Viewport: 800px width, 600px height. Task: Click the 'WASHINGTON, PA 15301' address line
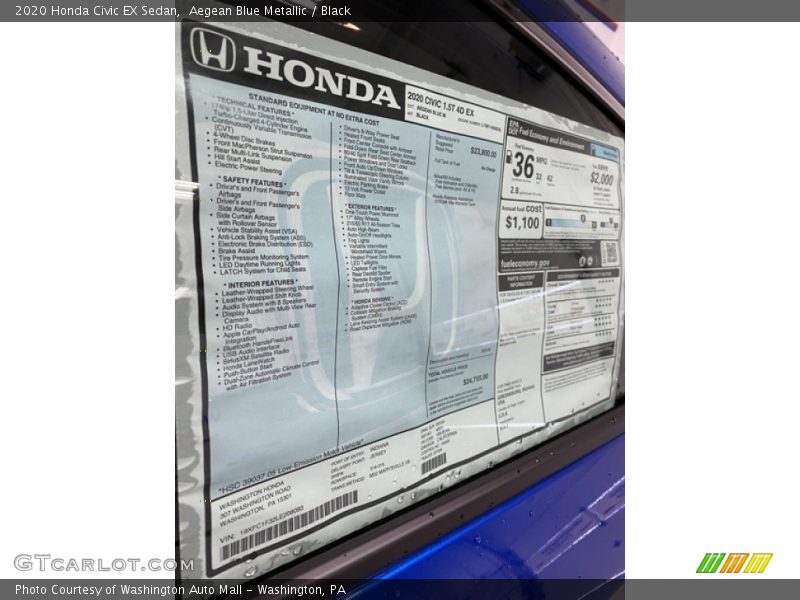click(x=256, y=511)
